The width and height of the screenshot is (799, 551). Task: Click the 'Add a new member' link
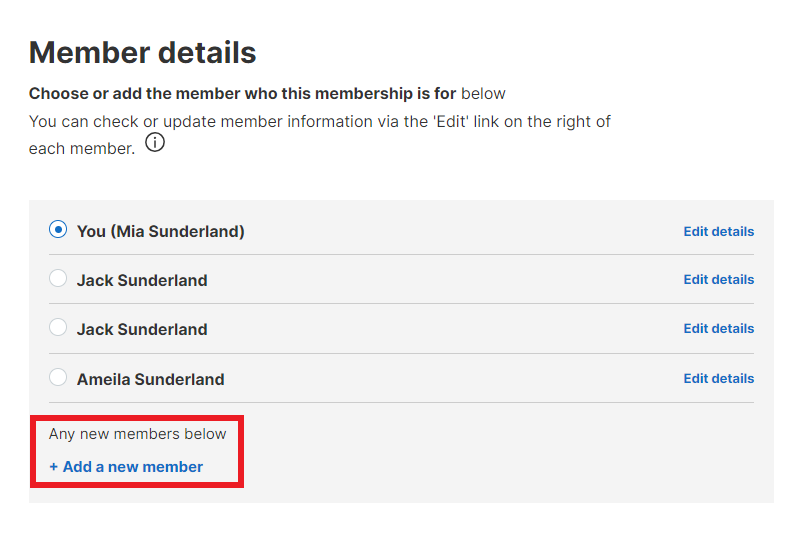(x=126, y=467)
